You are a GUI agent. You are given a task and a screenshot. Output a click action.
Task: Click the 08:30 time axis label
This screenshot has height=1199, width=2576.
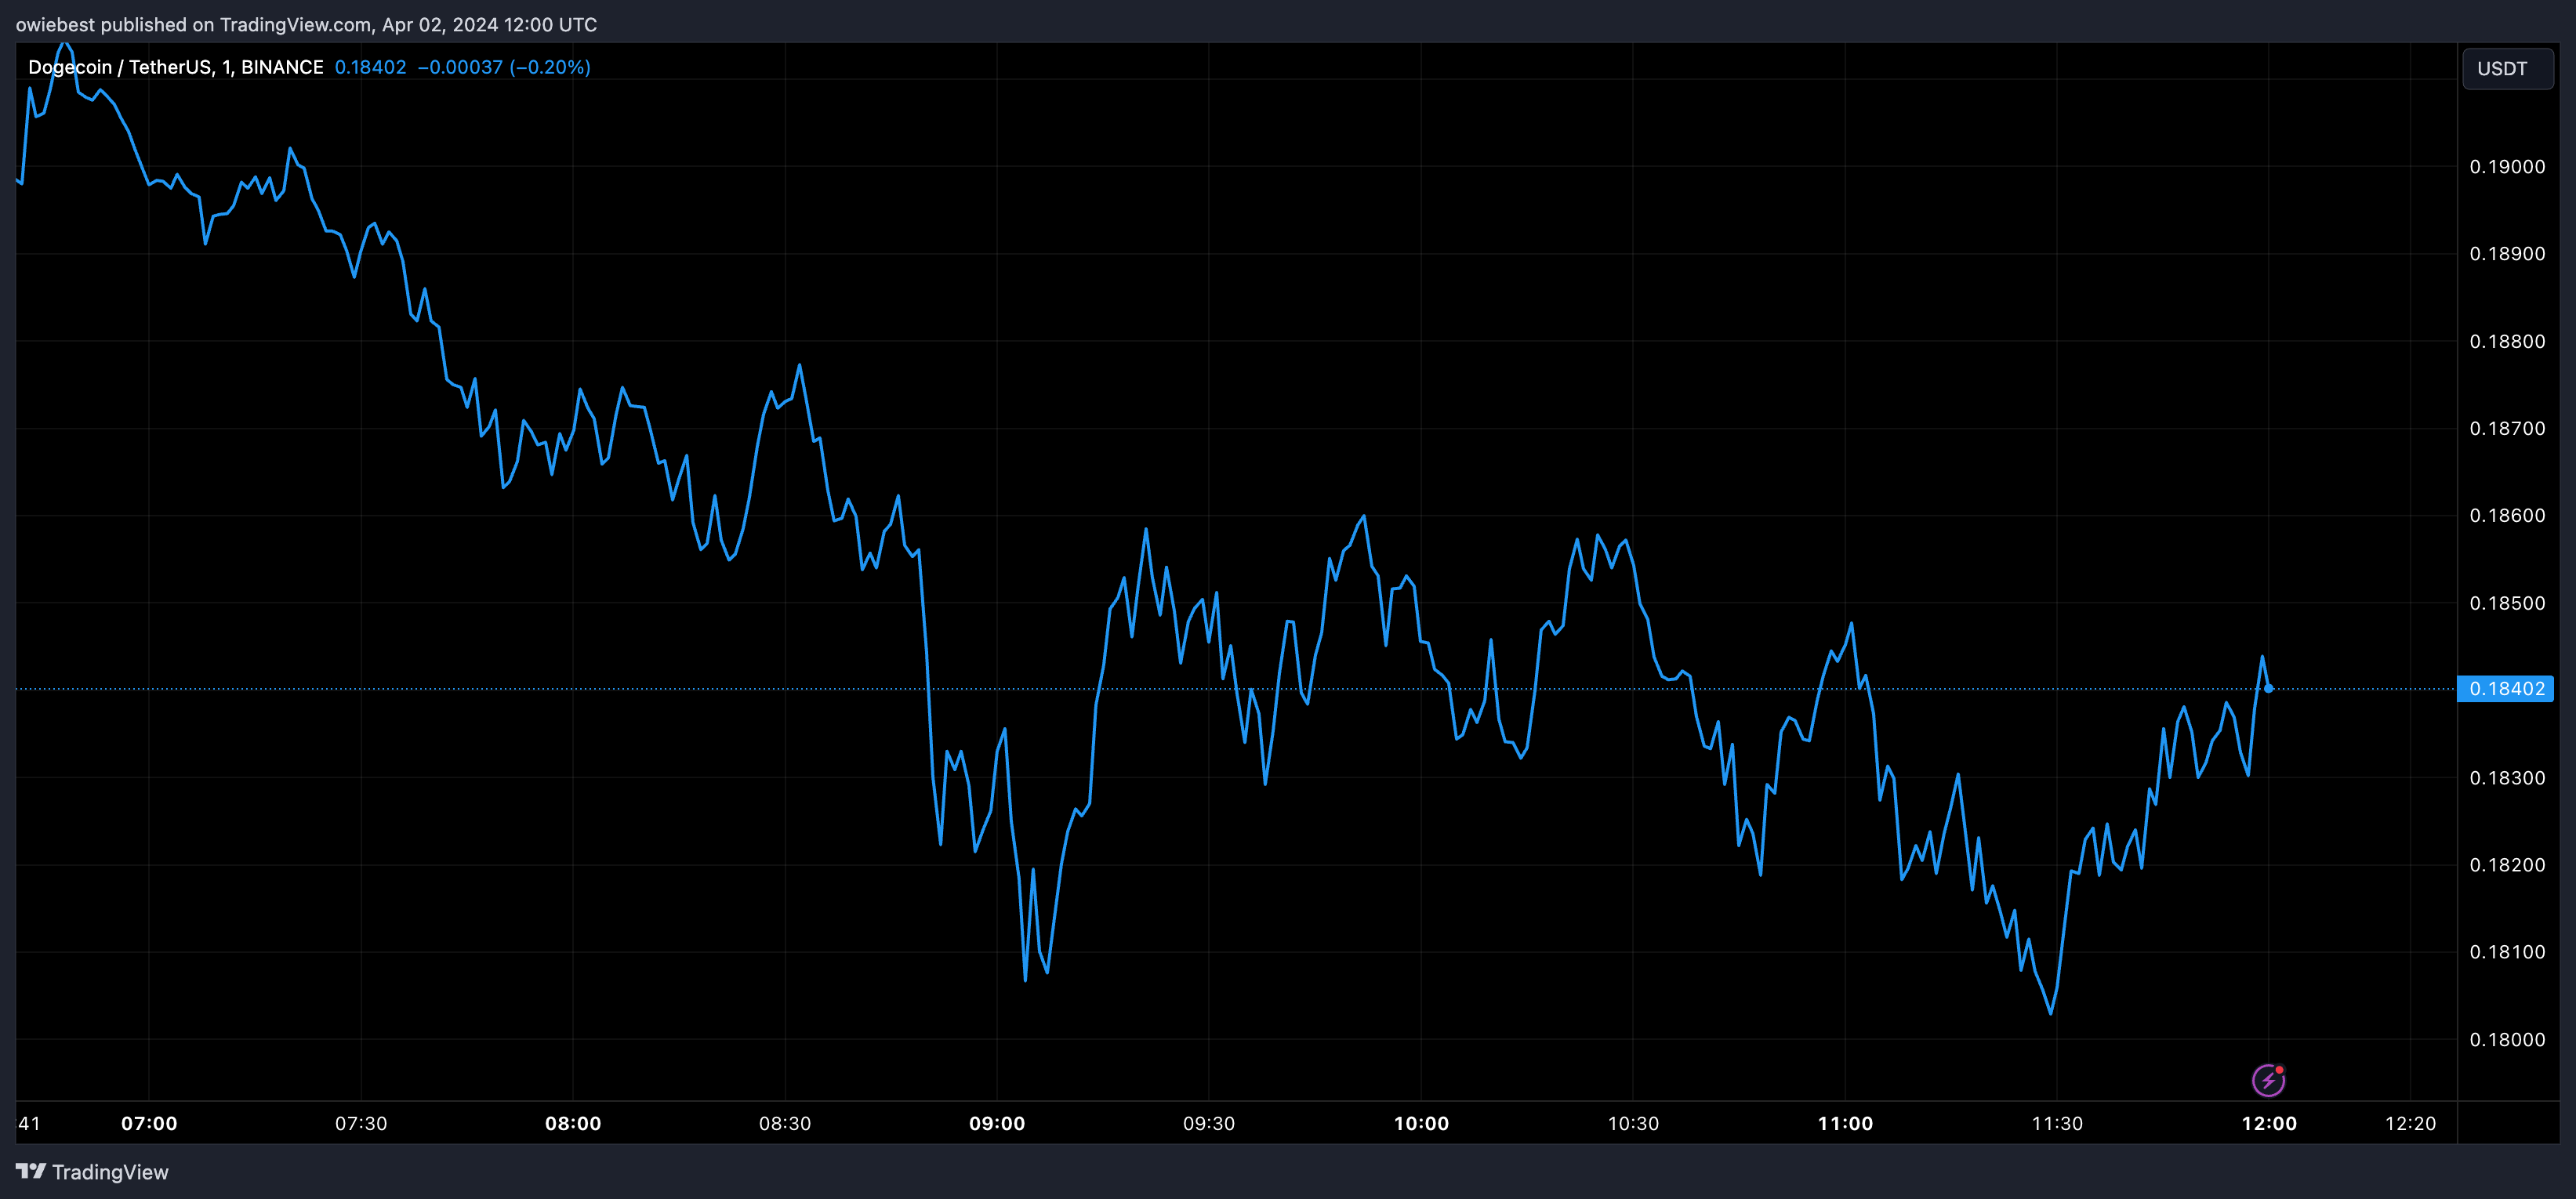click(x=785, y=1123)
